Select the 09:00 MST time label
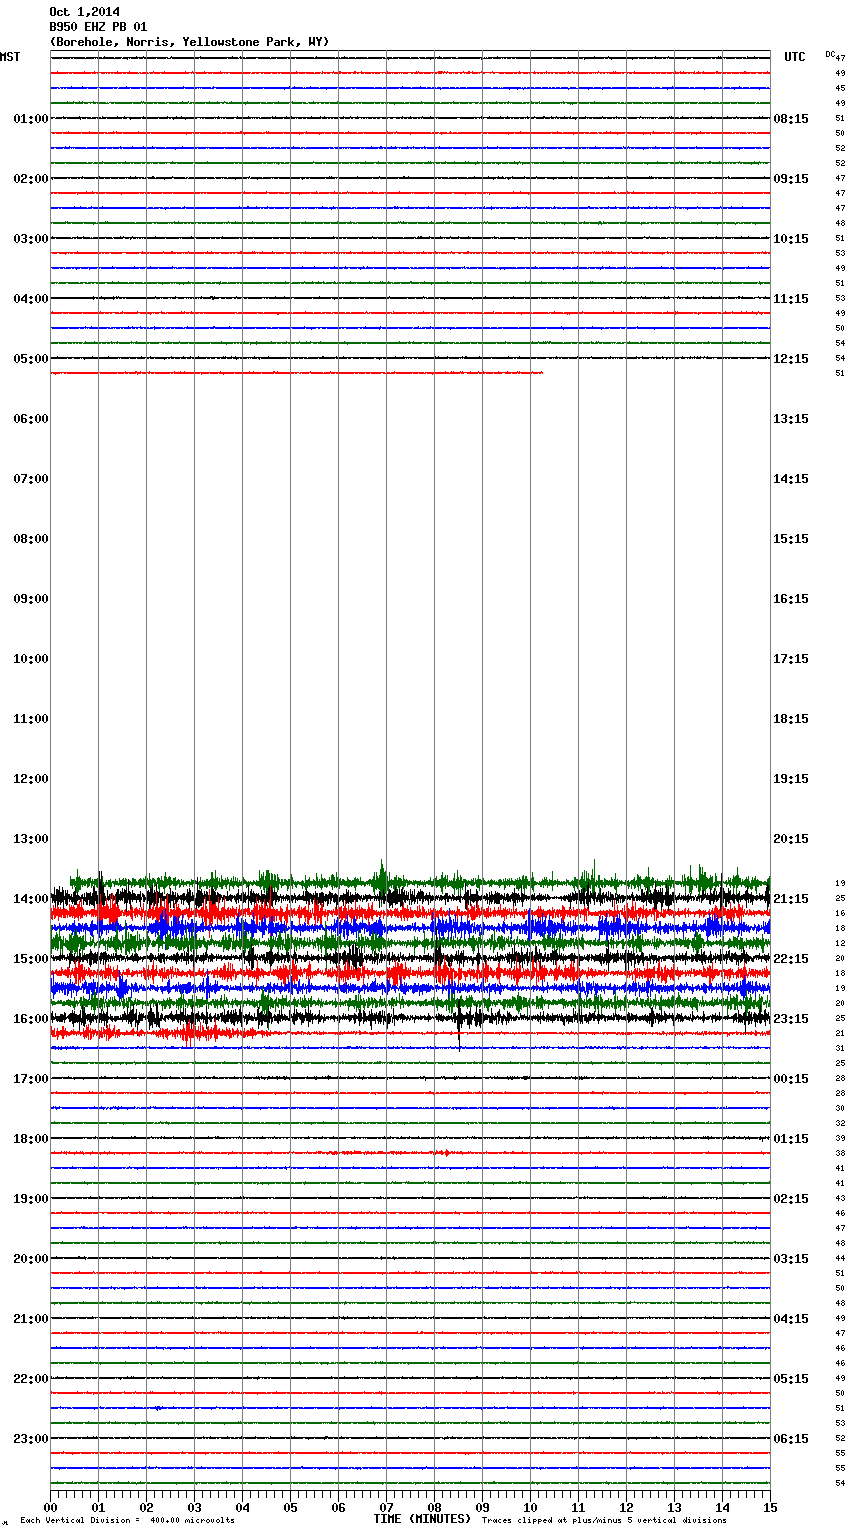Screen dimensions: 850x1534 (31, 599)
